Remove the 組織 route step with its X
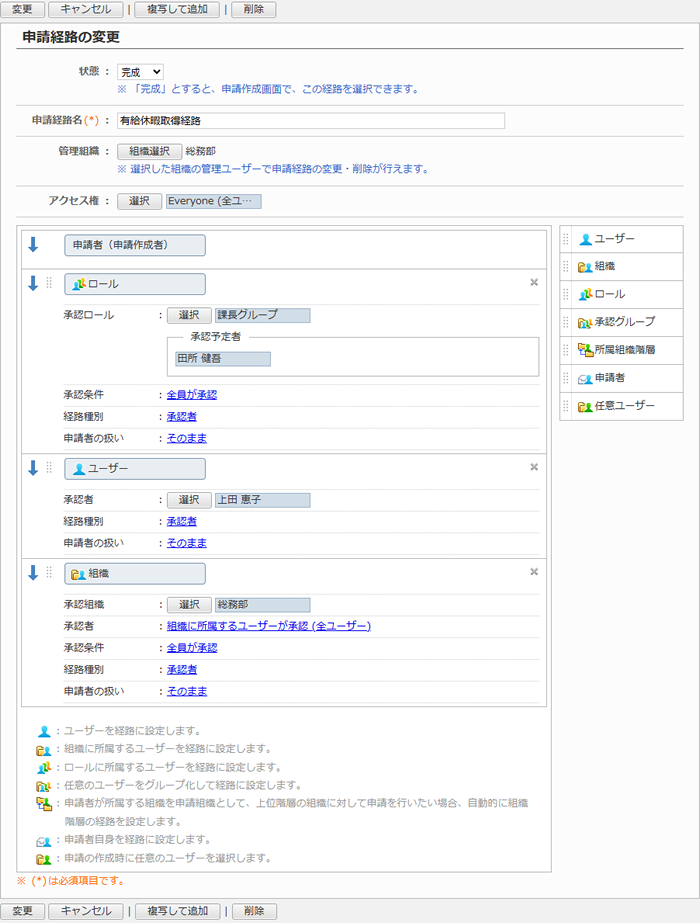 [534, 572]
